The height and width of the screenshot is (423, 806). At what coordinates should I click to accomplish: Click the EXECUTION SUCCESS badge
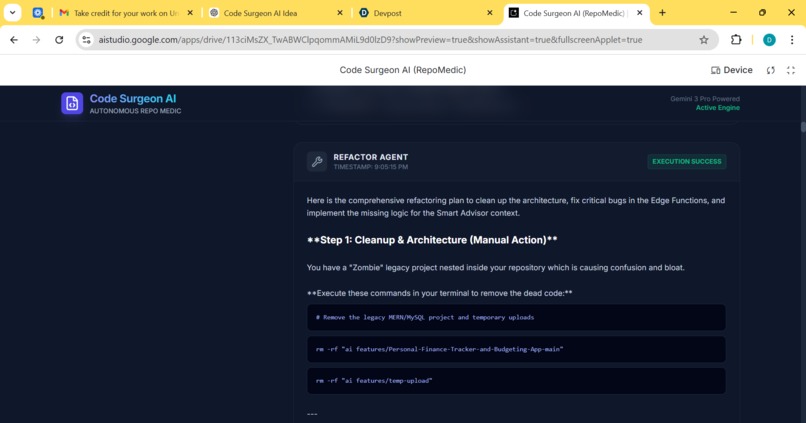pyautogui.click(x=687, y=161)
